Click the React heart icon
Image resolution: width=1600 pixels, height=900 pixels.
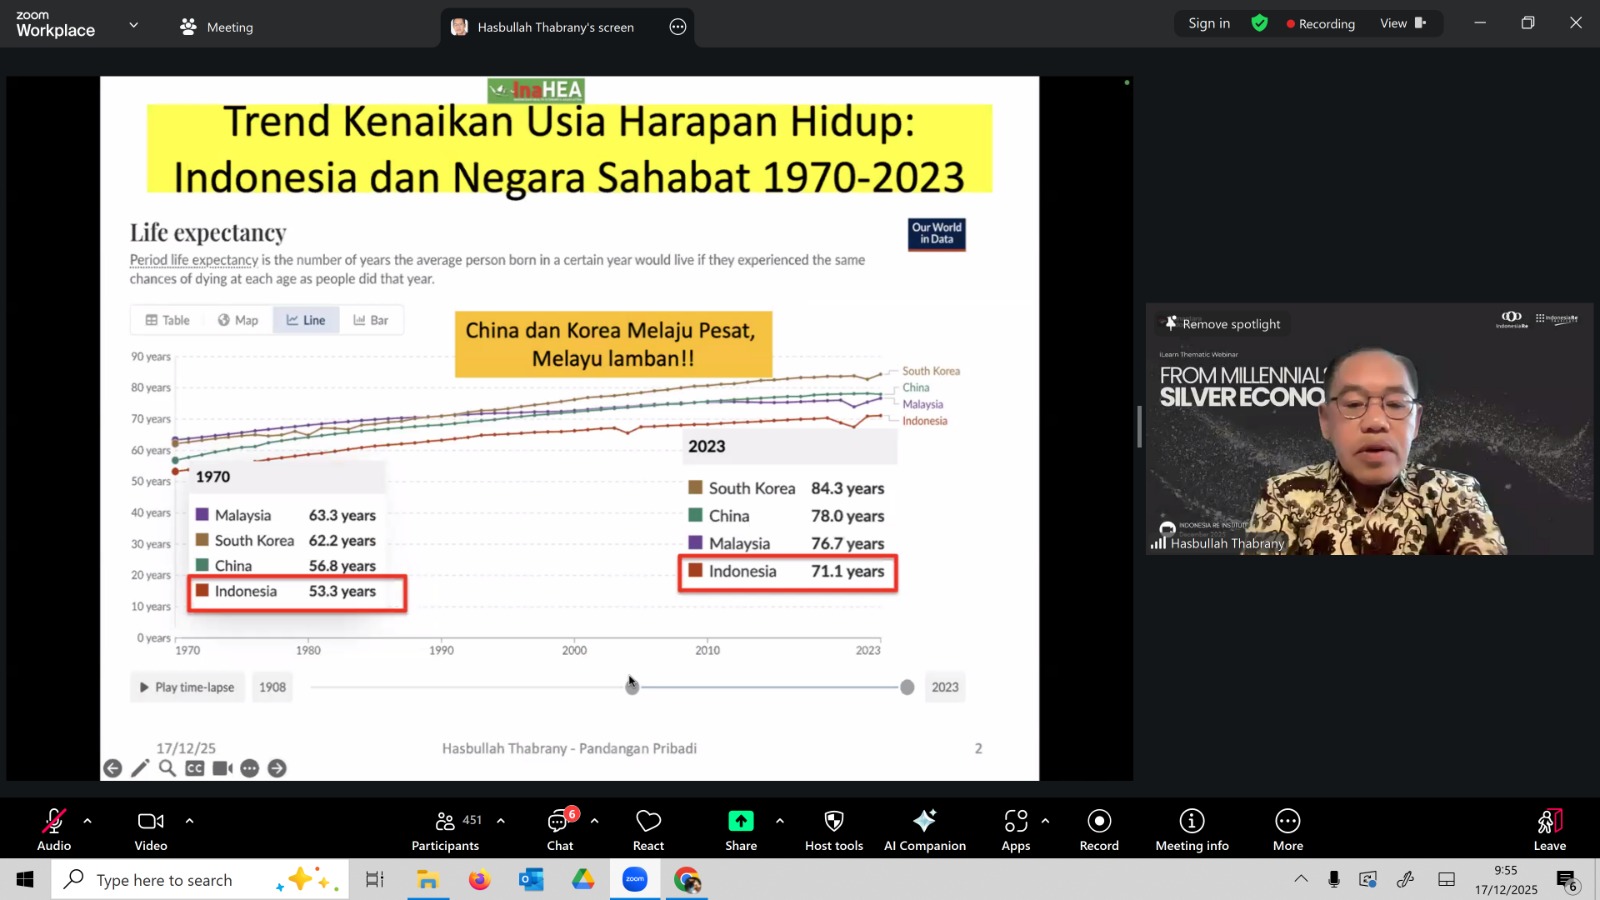(648, 829)
